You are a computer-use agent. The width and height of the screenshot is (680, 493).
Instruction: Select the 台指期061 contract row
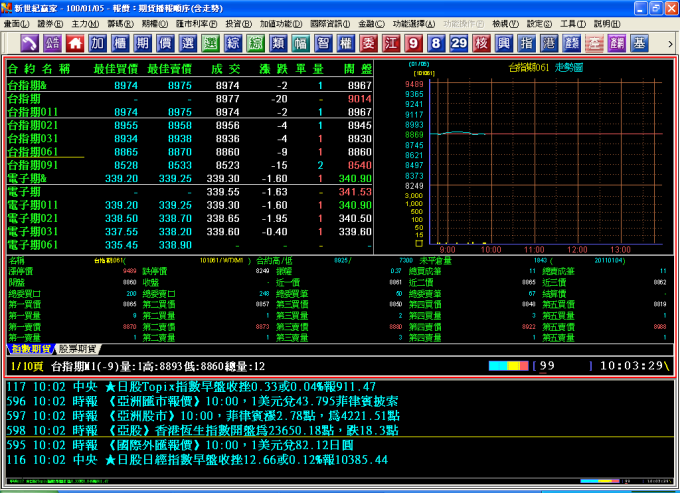pyautogui.click(x=190, y=152)
